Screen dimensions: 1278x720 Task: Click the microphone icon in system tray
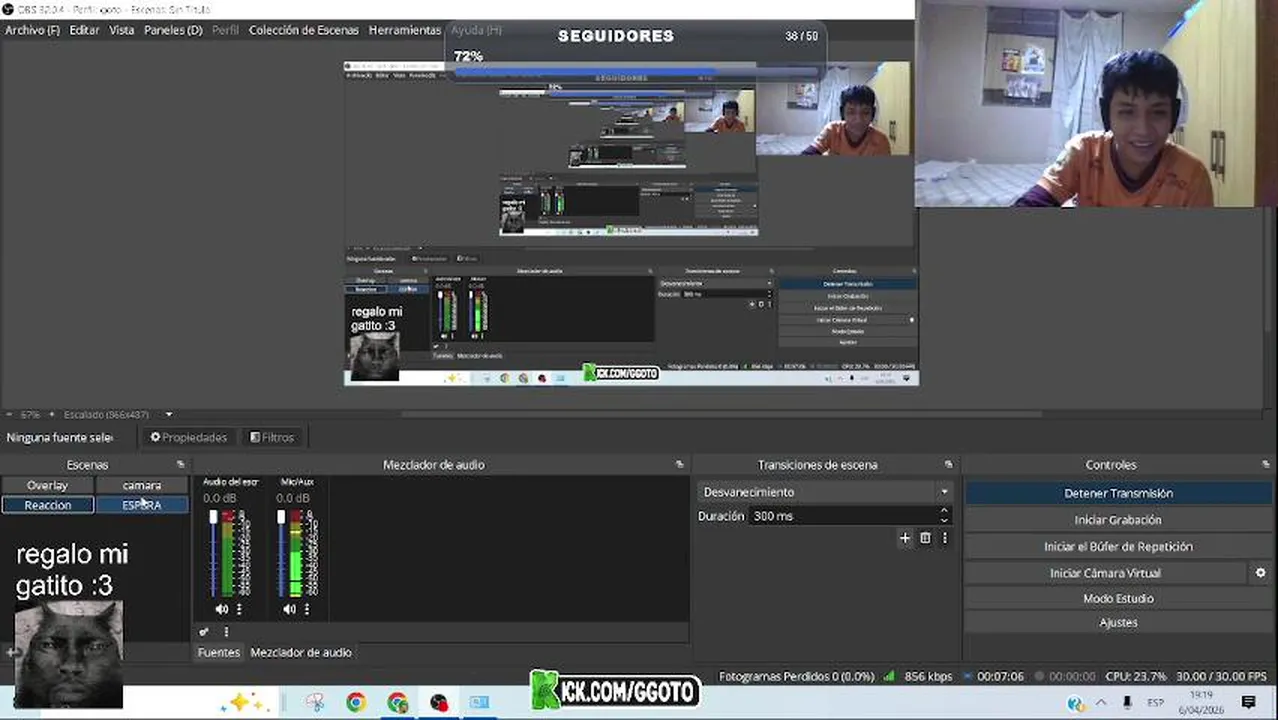click(x=1127, y=703)
